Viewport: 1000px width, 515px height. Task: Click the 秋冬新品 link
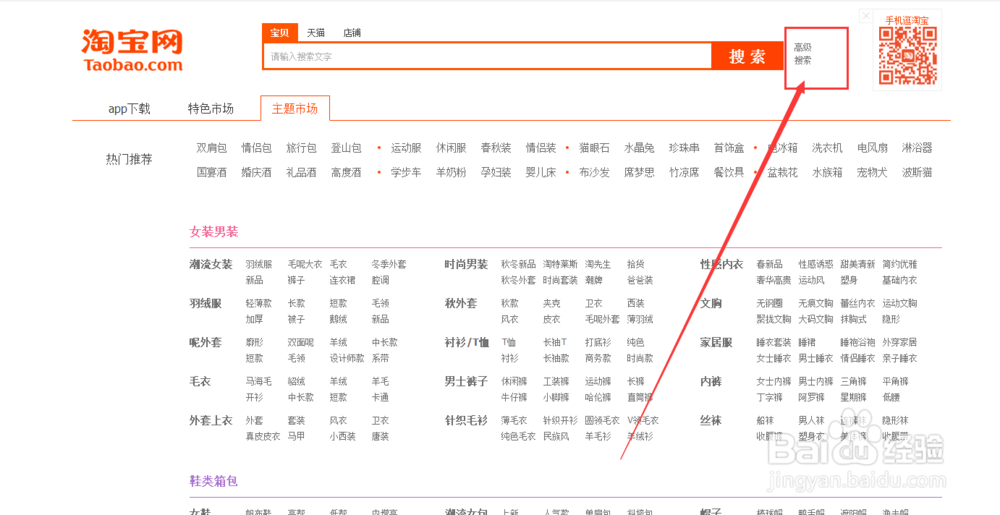tap(518, 264)
